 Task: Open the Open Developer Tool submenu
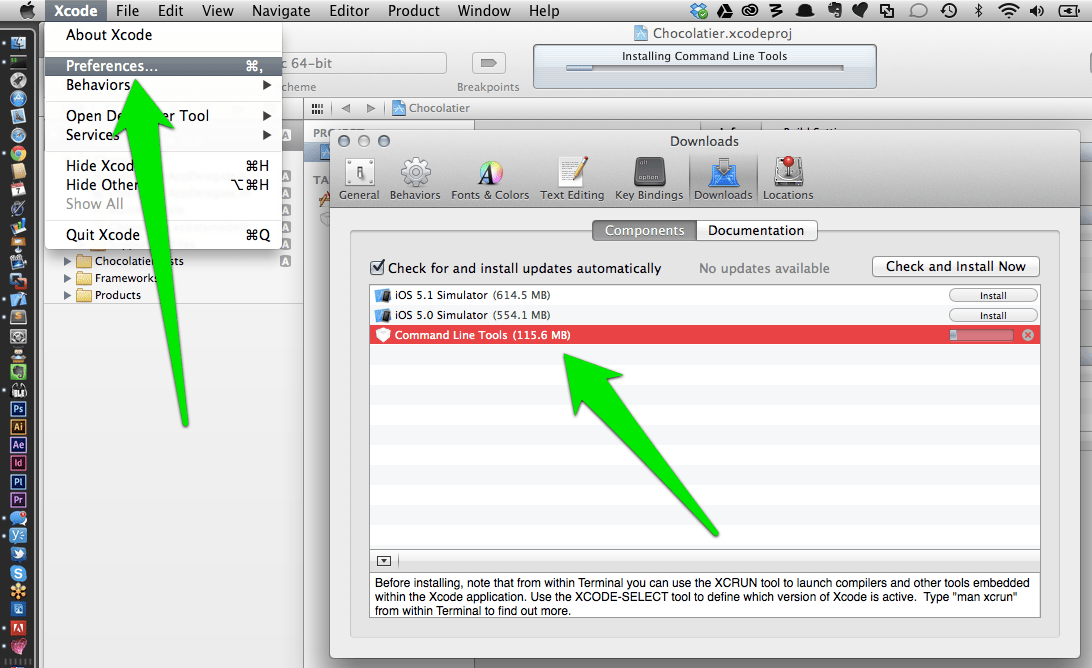point(164,116)
